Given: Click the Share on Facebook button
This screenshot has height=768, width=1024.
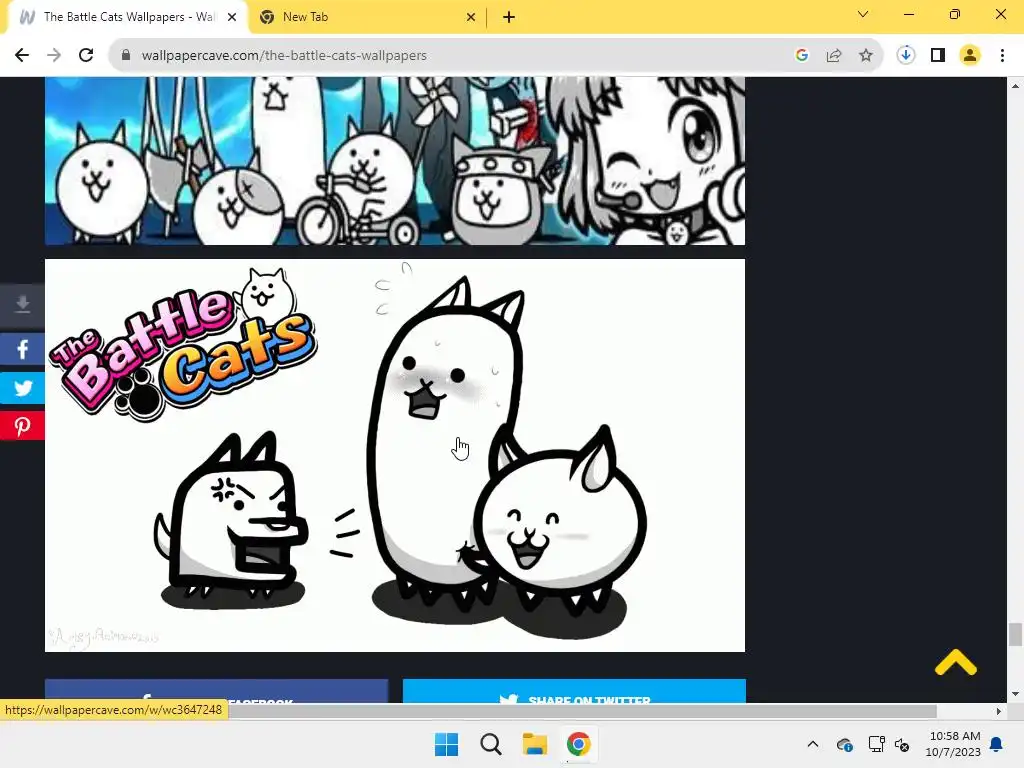Looking at the screenshot, I should [x=217, y=691].
